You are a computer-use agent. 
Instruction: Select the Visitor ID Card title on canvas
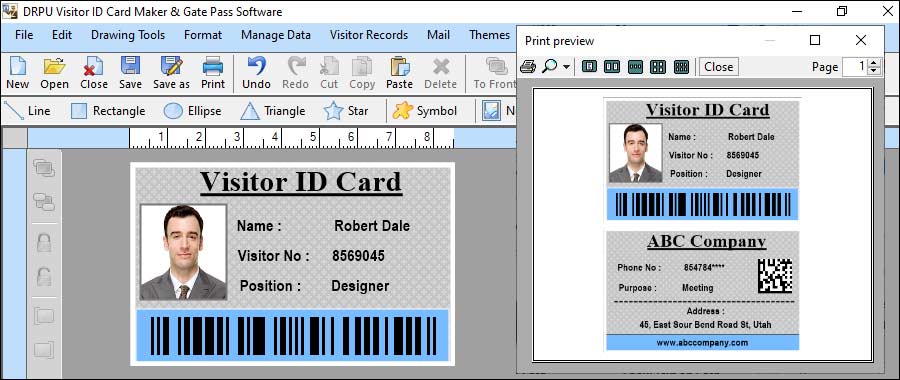[x=301, y=183]
